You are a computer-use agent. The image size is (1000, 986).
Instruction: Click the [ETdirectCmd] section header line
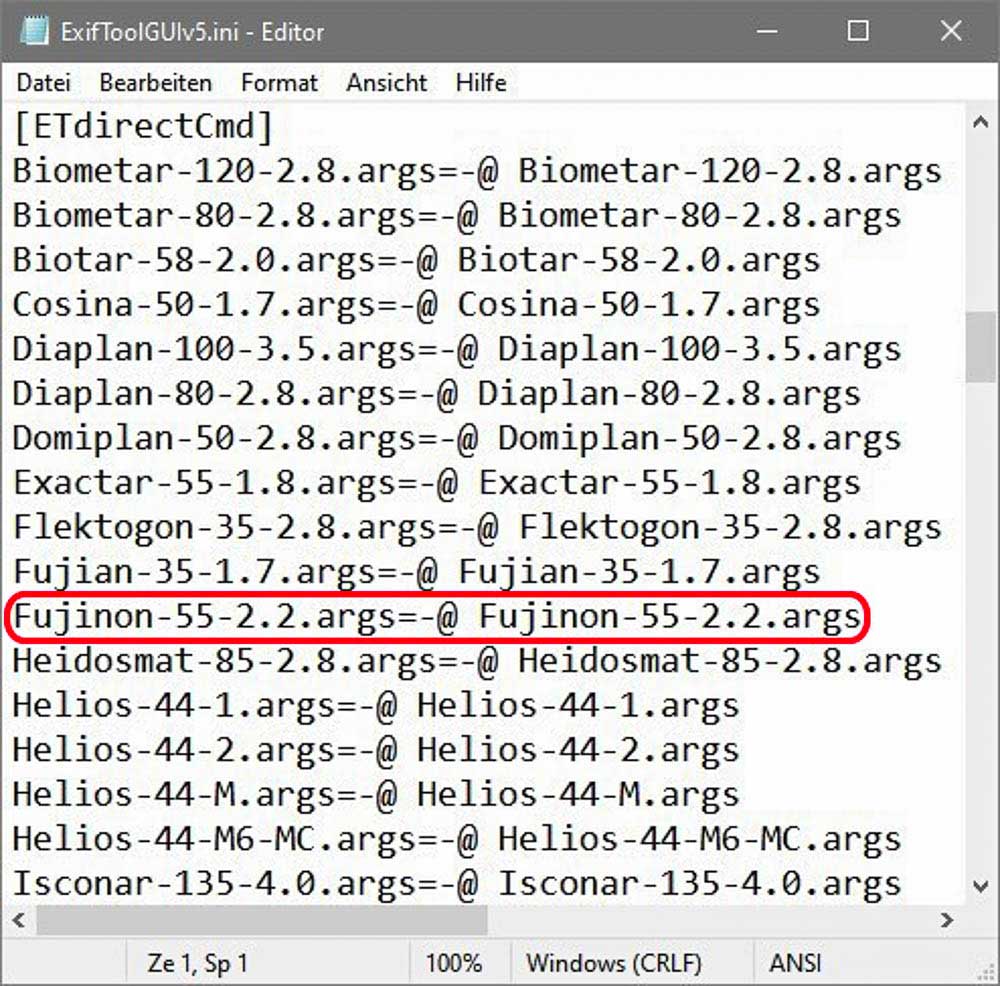pos(143,126)
